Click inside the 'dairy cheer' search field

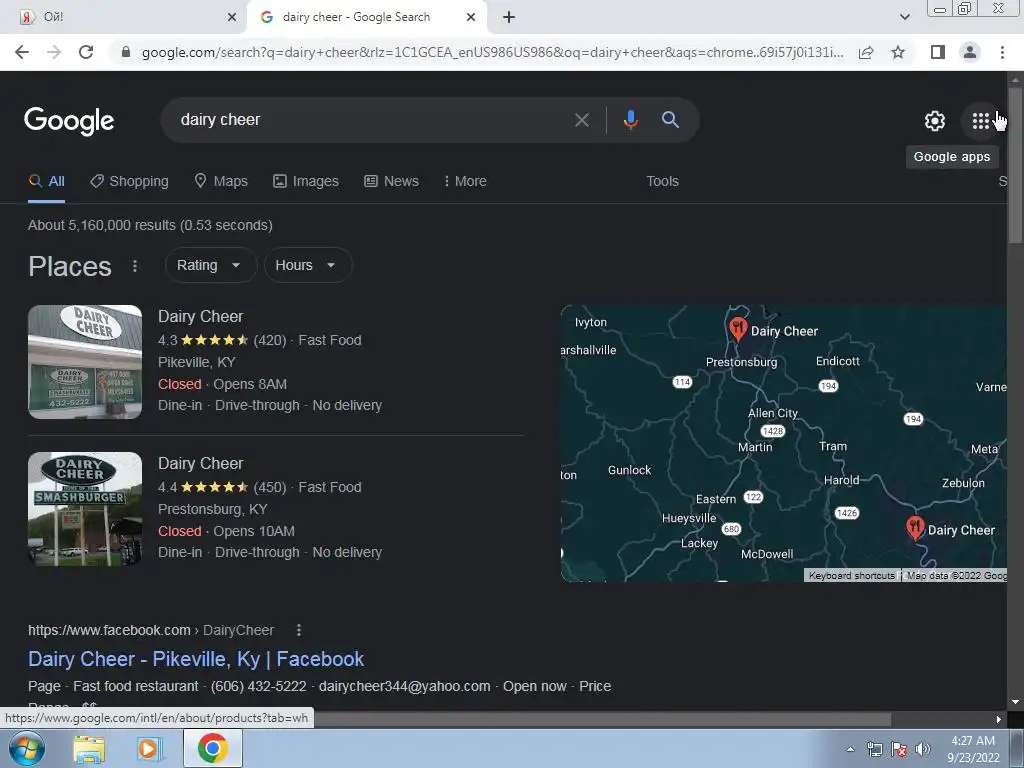pos(372,120)
